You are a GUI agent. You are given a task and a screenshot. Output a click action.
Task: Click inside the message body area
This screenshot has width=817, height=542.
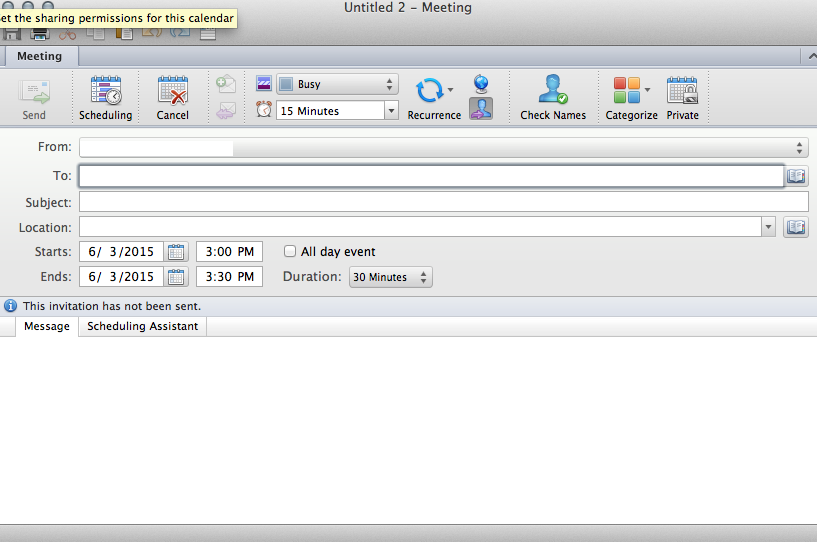click(408, 430)
